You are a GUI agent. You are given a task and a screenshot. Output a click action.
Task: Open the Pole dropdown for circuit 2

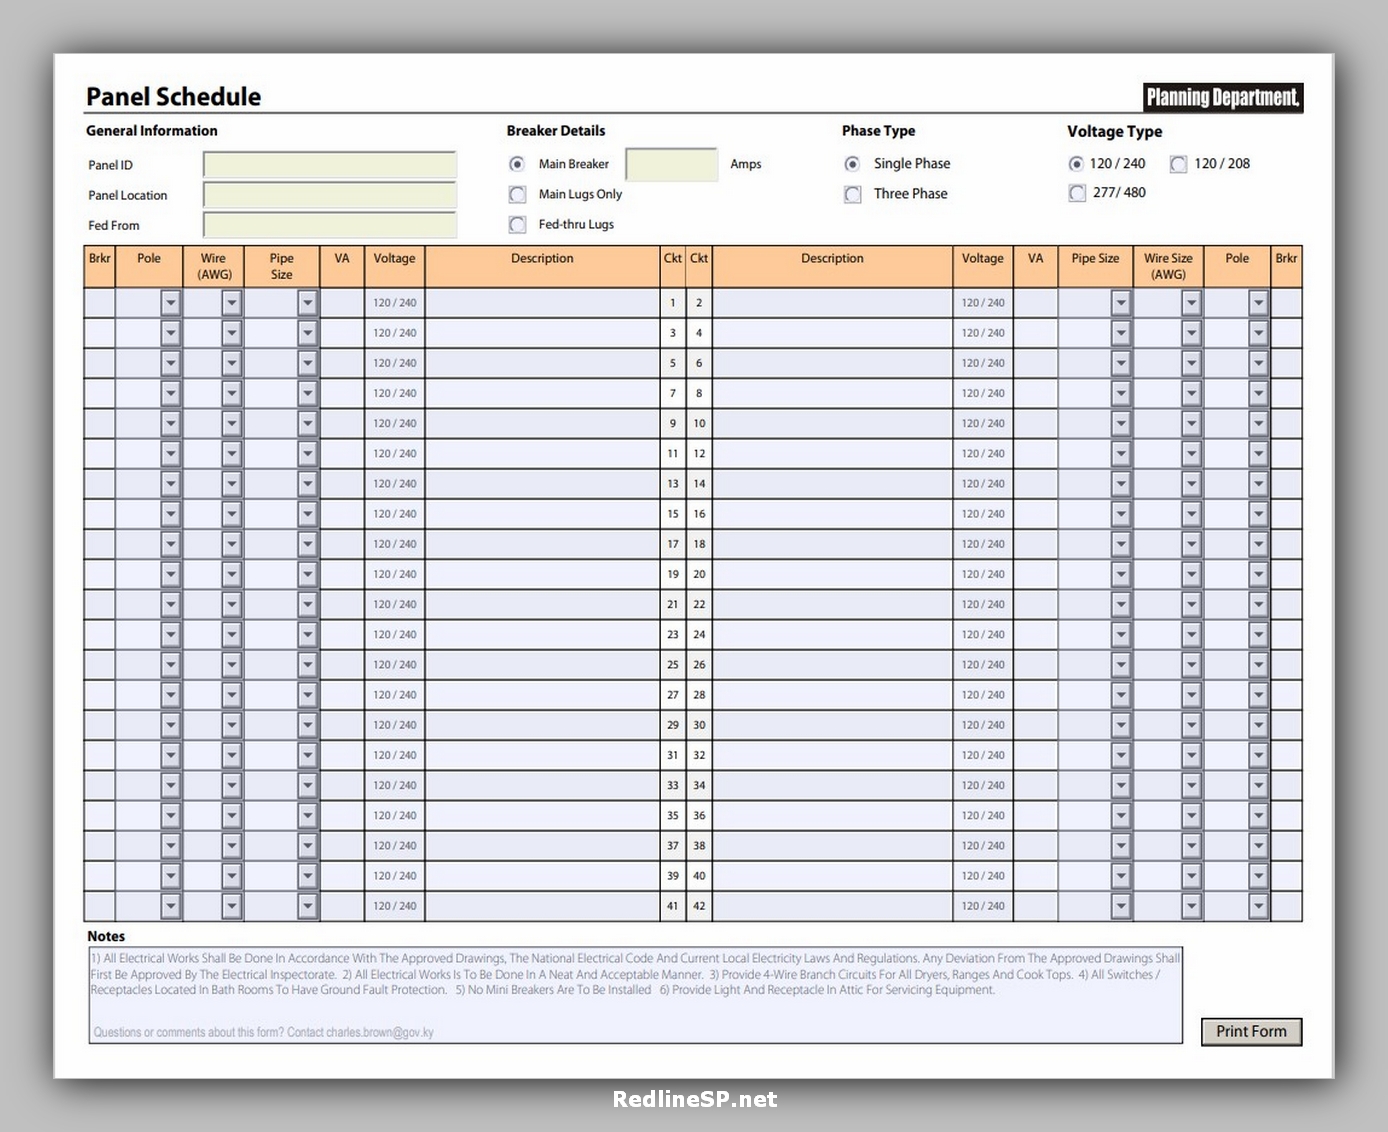point(1258,302)
